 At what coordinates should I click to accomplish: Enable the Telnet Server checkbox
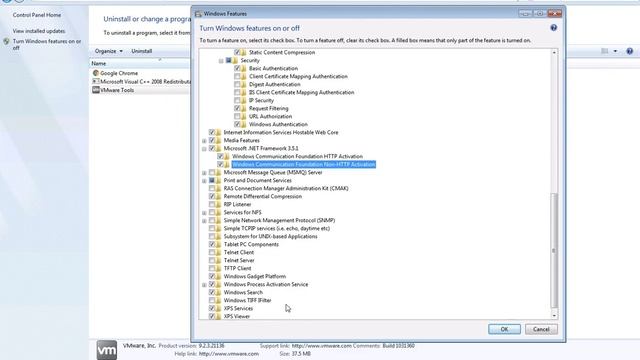pos(211,260)
